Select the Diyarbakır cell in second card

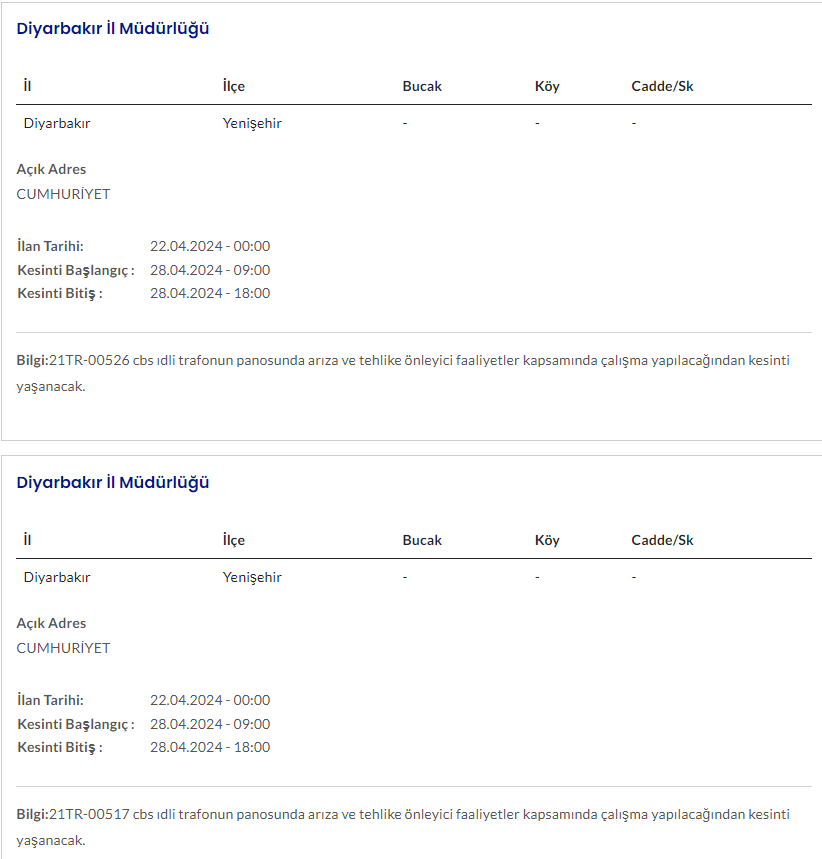tap(57, 578)
